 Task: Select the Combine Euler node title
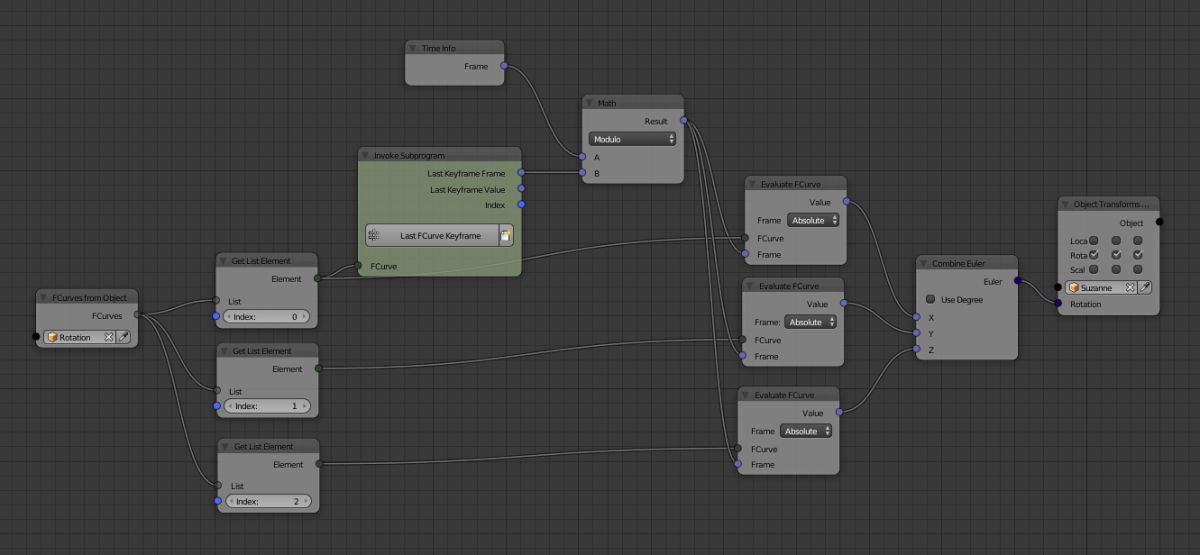(x=959, y=263)
